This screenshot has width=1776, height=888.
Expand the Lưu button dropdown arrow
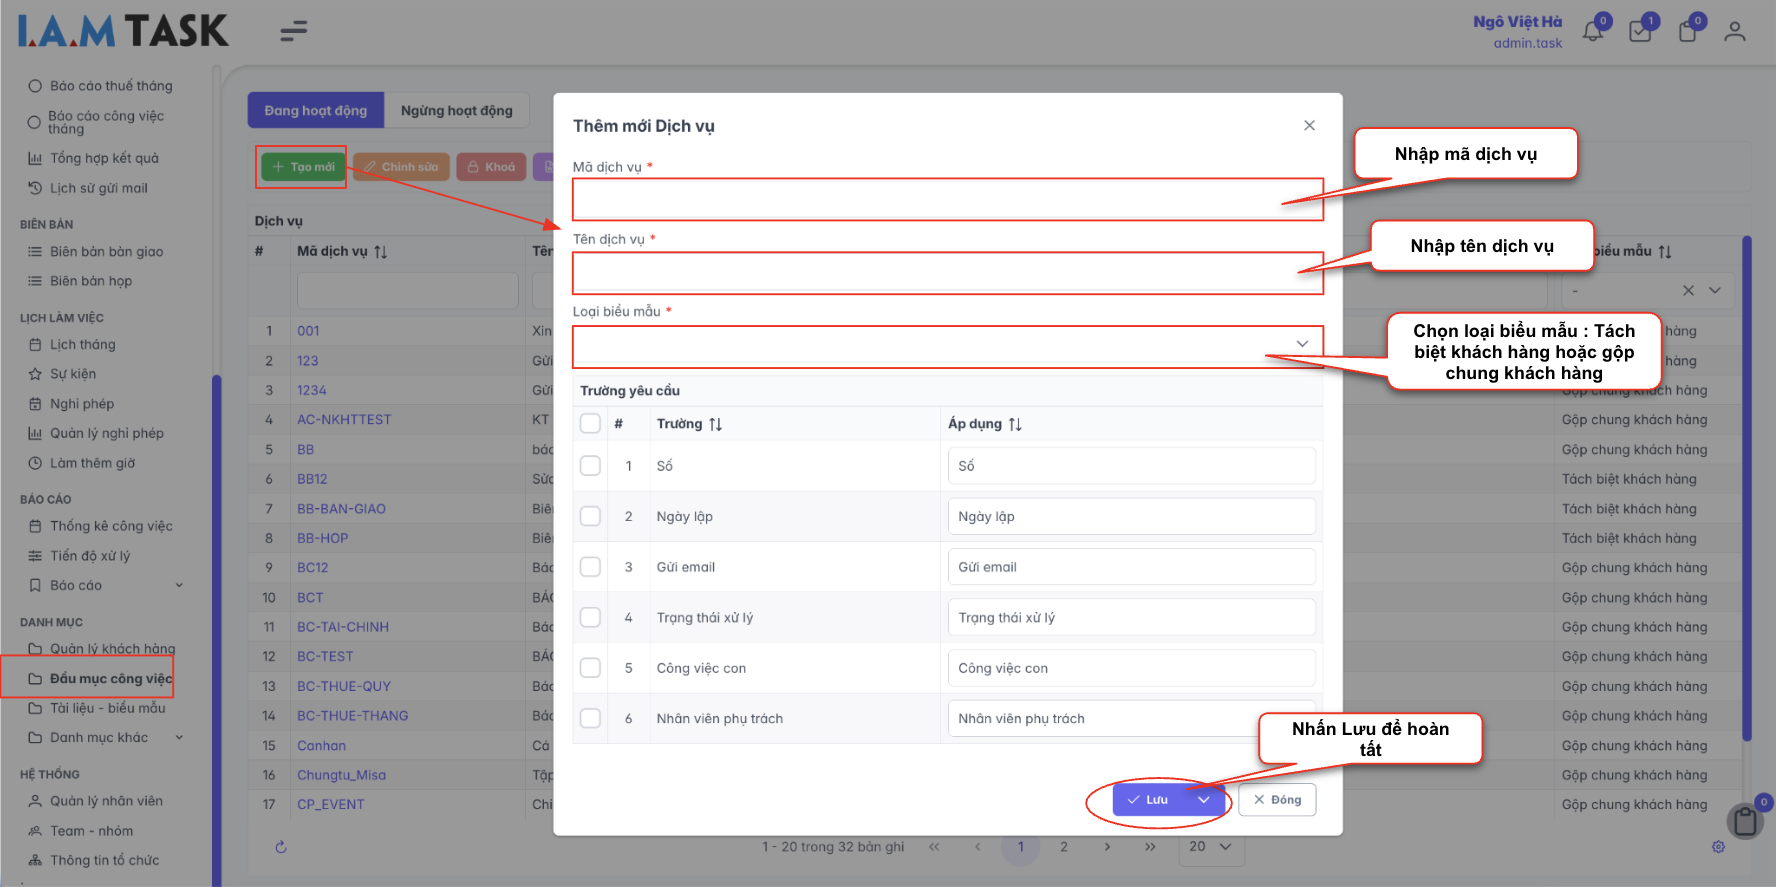1204,800
